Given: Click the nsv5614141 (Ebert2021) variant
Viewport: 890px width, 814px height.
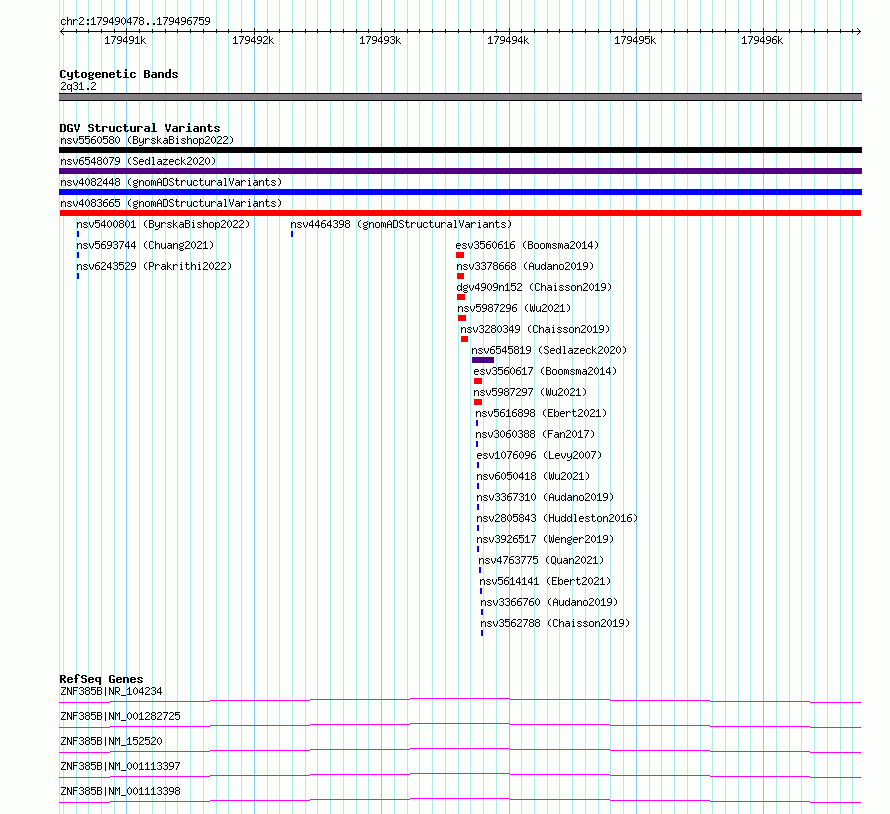Looking at the screenshot, I should click(x=545, y=581).
